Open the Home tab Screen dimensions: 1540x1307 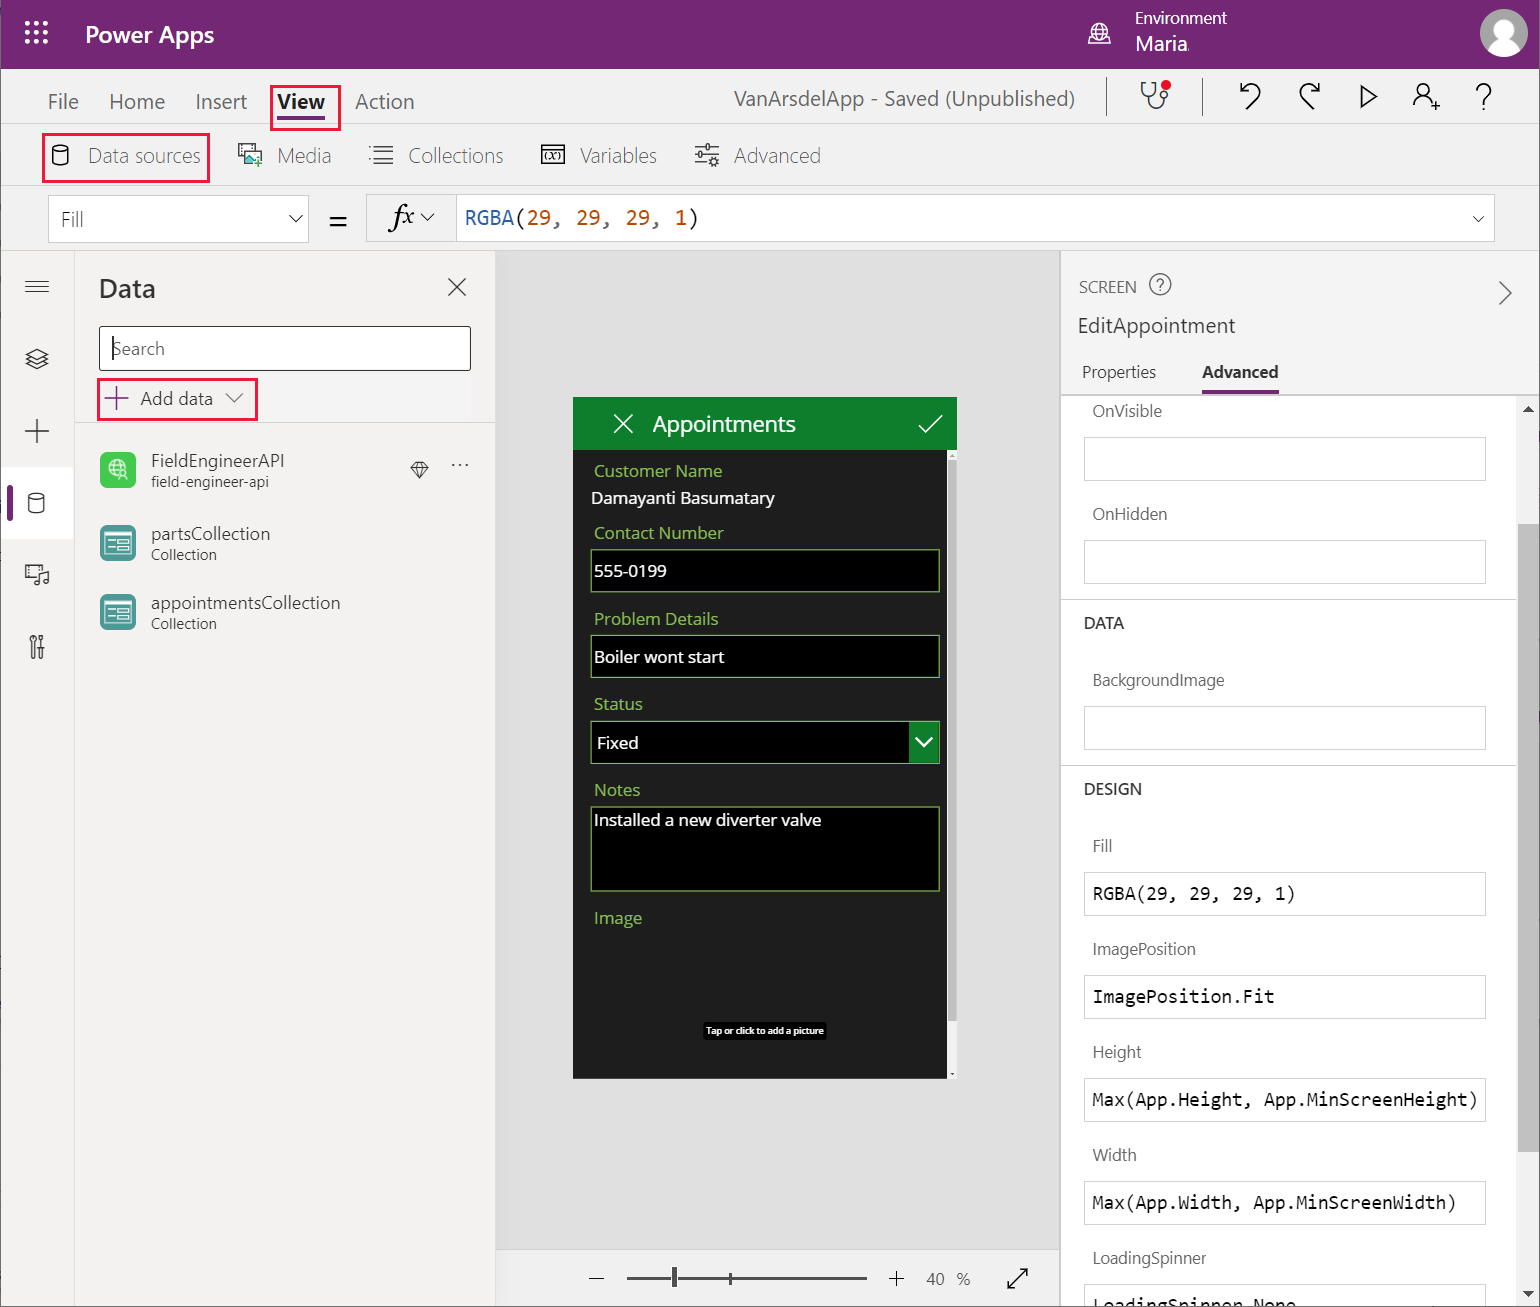137,101
